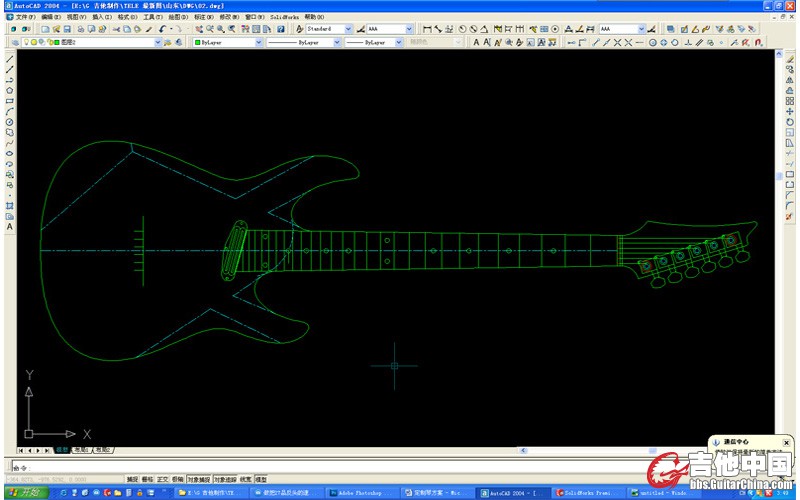Open the 视图(V) menu

[76, 17]
